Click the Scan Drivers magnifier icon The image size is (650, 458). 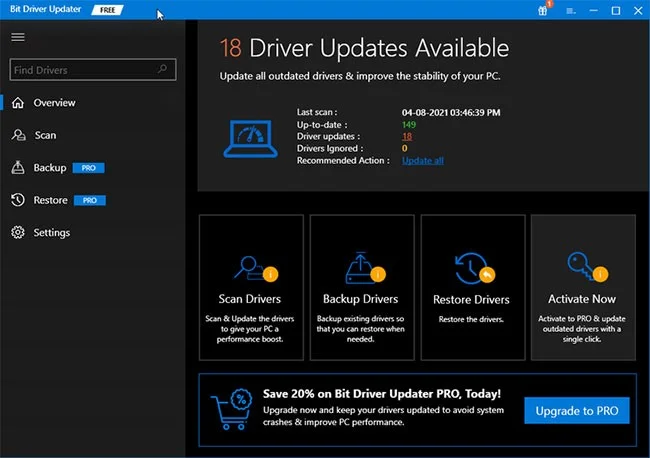pos(255,269)
